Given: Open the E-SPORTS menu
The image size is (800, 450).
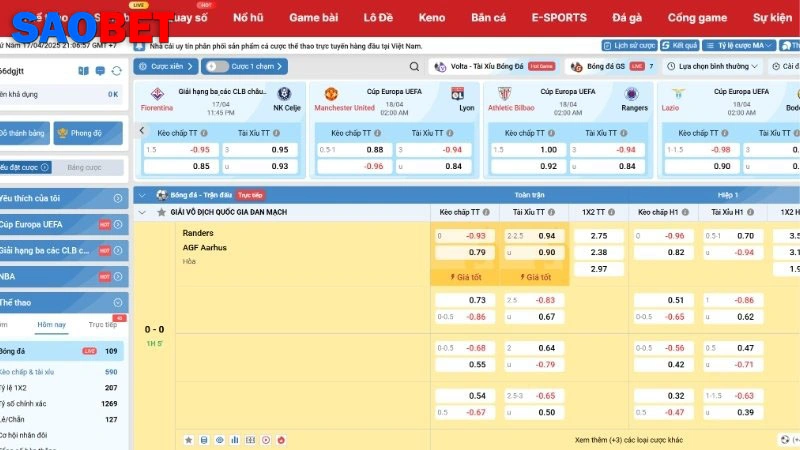Looking at the screenshot, I should pyautogui.click(x=559, y=18).
